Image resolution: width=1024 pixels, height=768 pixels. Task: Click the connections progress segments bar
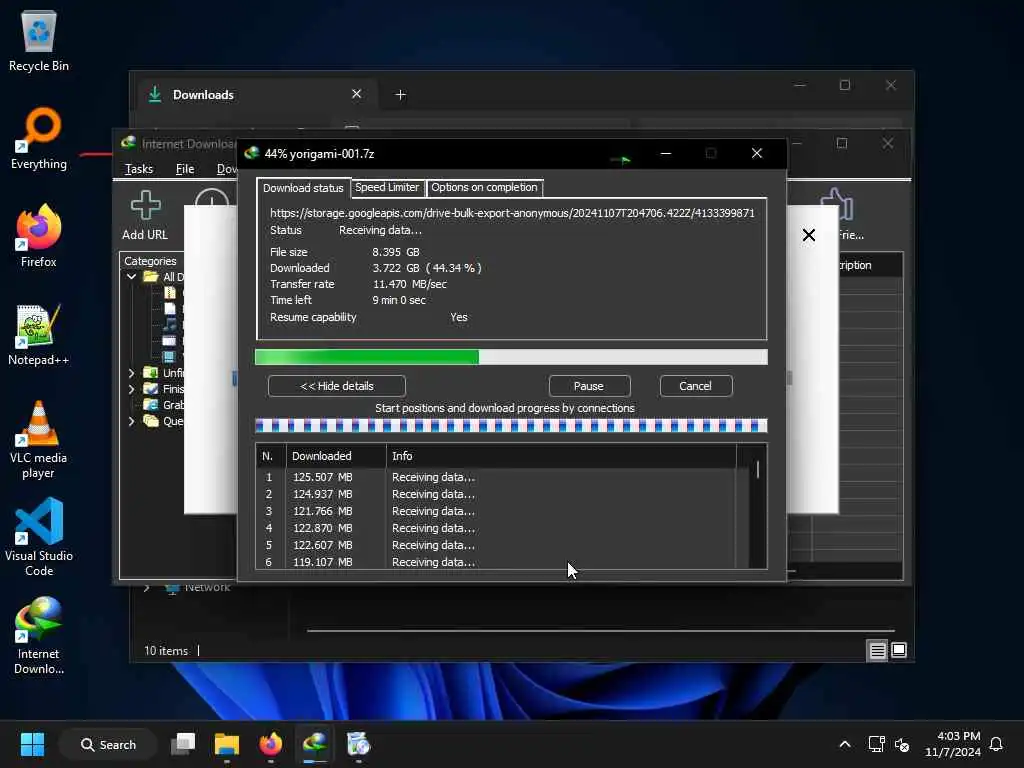click(x=511, y=426)
